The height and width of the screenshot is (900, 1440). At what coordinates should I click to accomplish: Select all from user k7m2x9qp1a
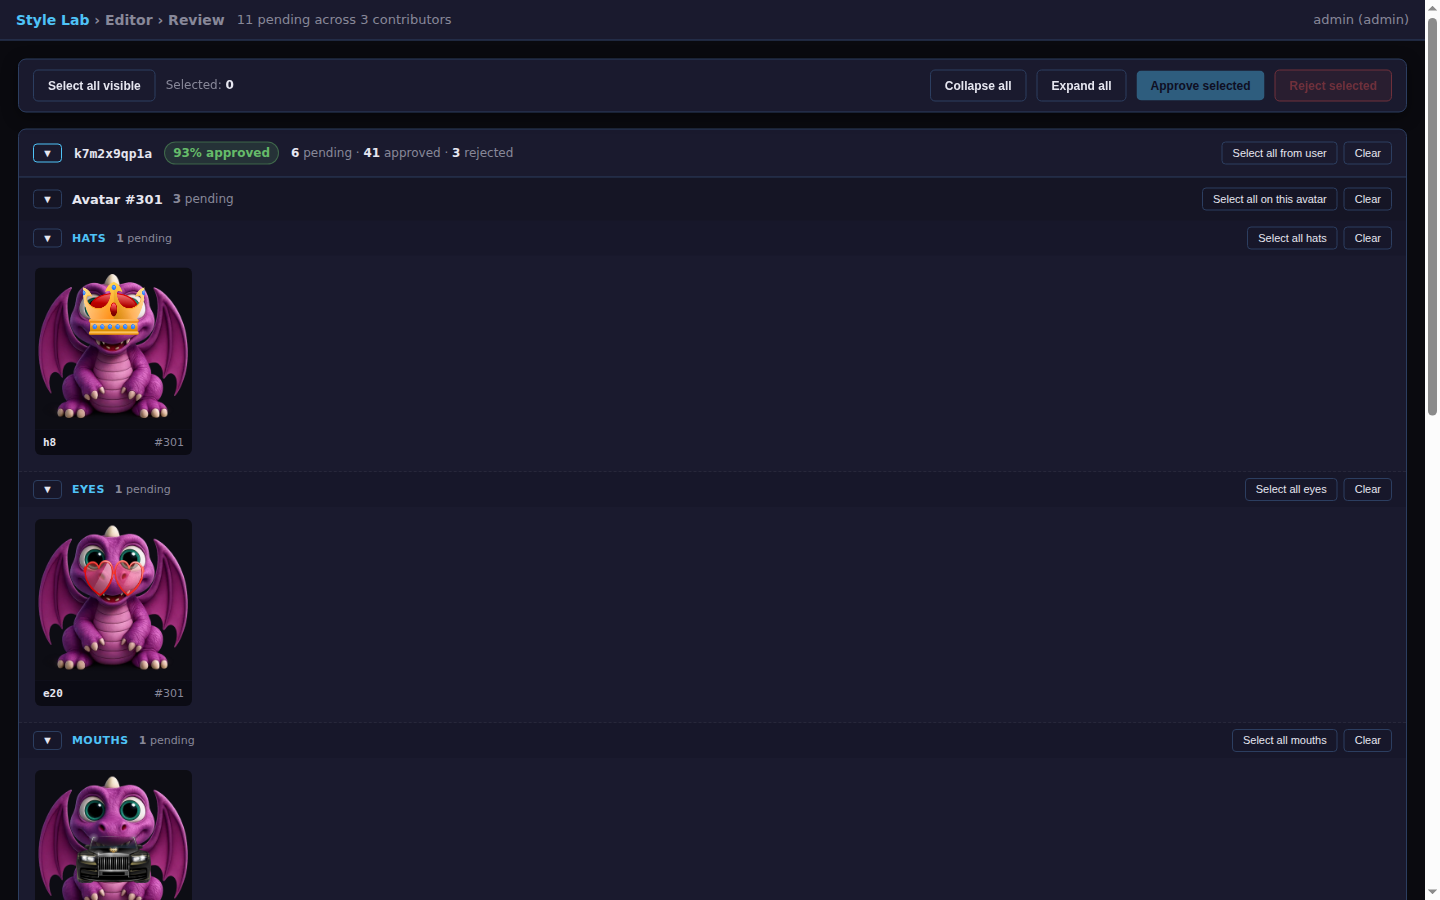tap(1279, 153)
